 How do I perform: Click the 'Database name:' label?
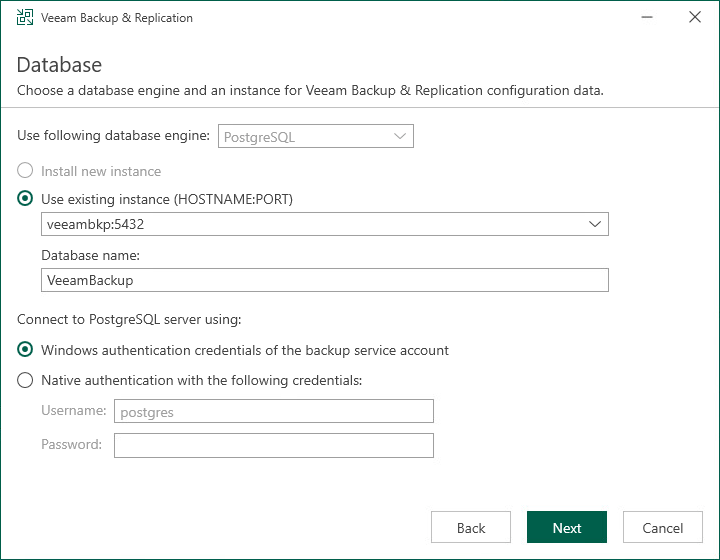(90, 256)
